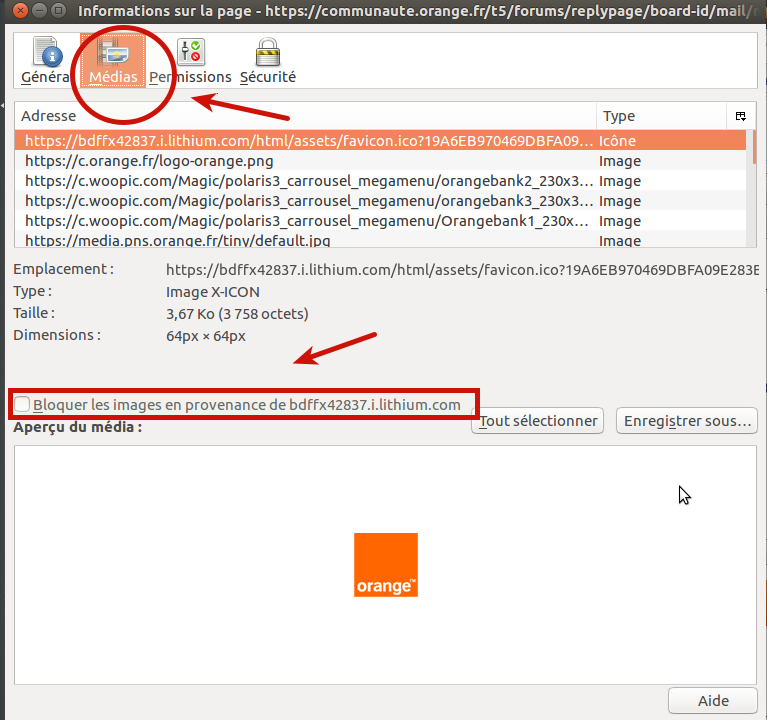Open the Aide help button

coord(713,700)
